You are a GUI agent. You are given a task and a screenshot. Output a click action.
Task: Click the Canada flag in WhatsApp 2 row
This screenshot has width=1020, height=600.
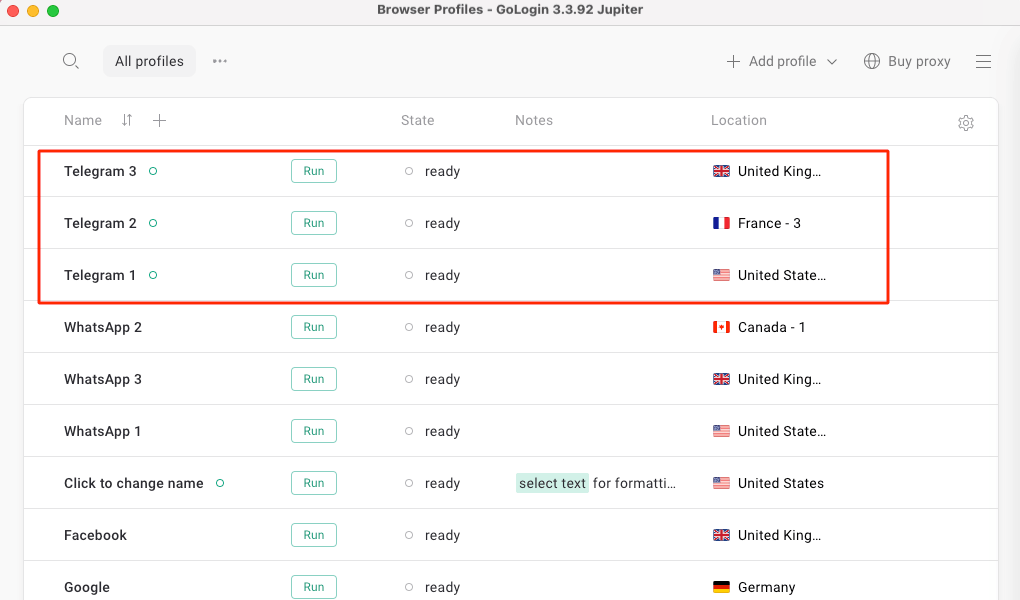tap(721, 327)
